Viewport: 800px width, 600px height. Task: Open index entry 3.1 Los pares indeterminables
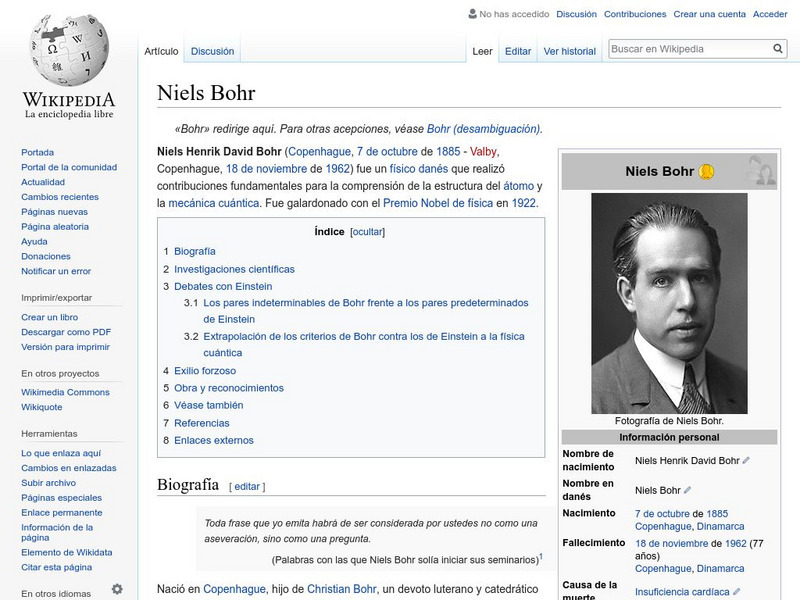point(365,311)
